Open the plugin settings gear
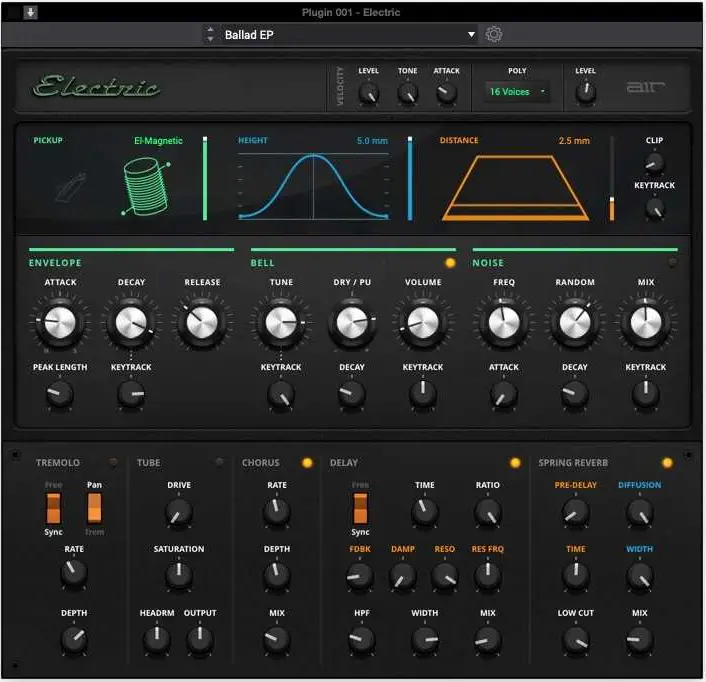Viewport: 706px width, 682px height. (493, 34)
